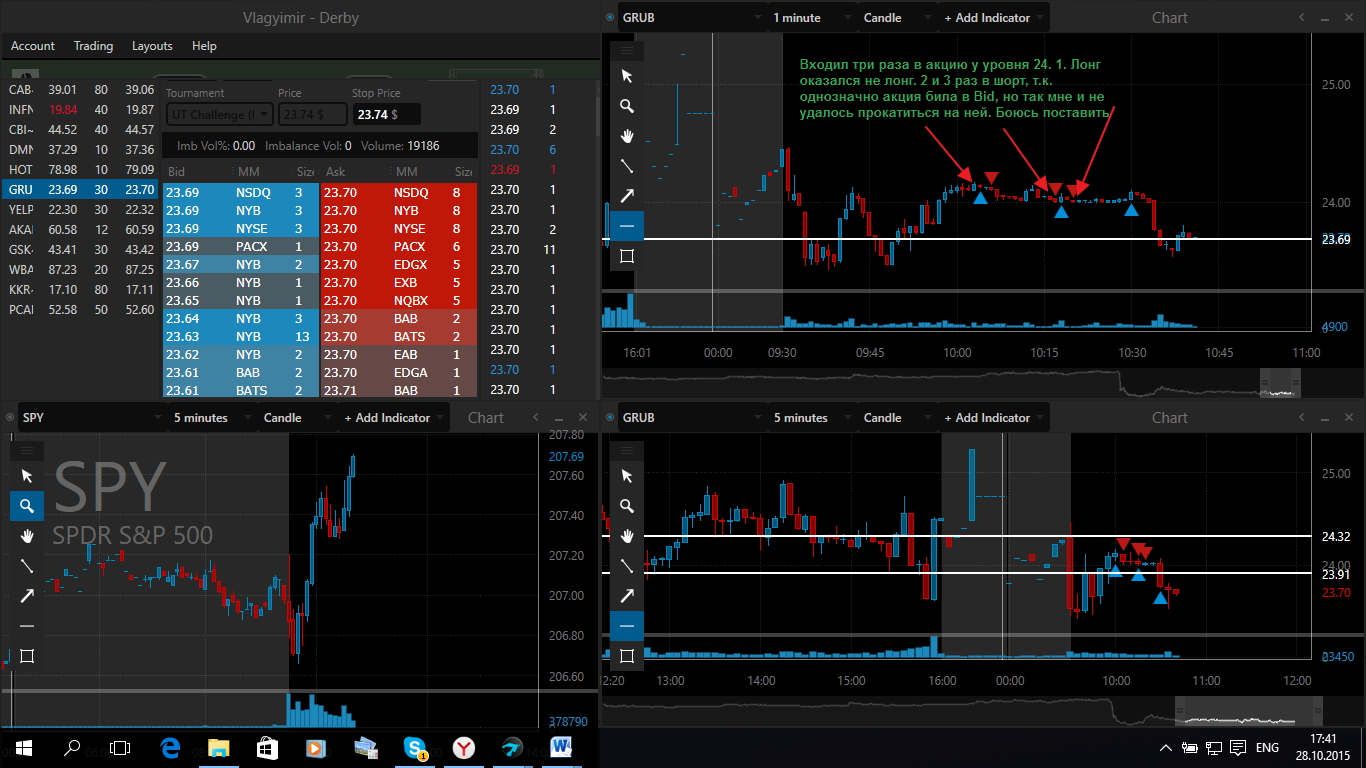Select pointer tool in GRUB 5 minutes chart
Image resolution: width=1366 pixels, height=768 pixels.
coord(627,476)
